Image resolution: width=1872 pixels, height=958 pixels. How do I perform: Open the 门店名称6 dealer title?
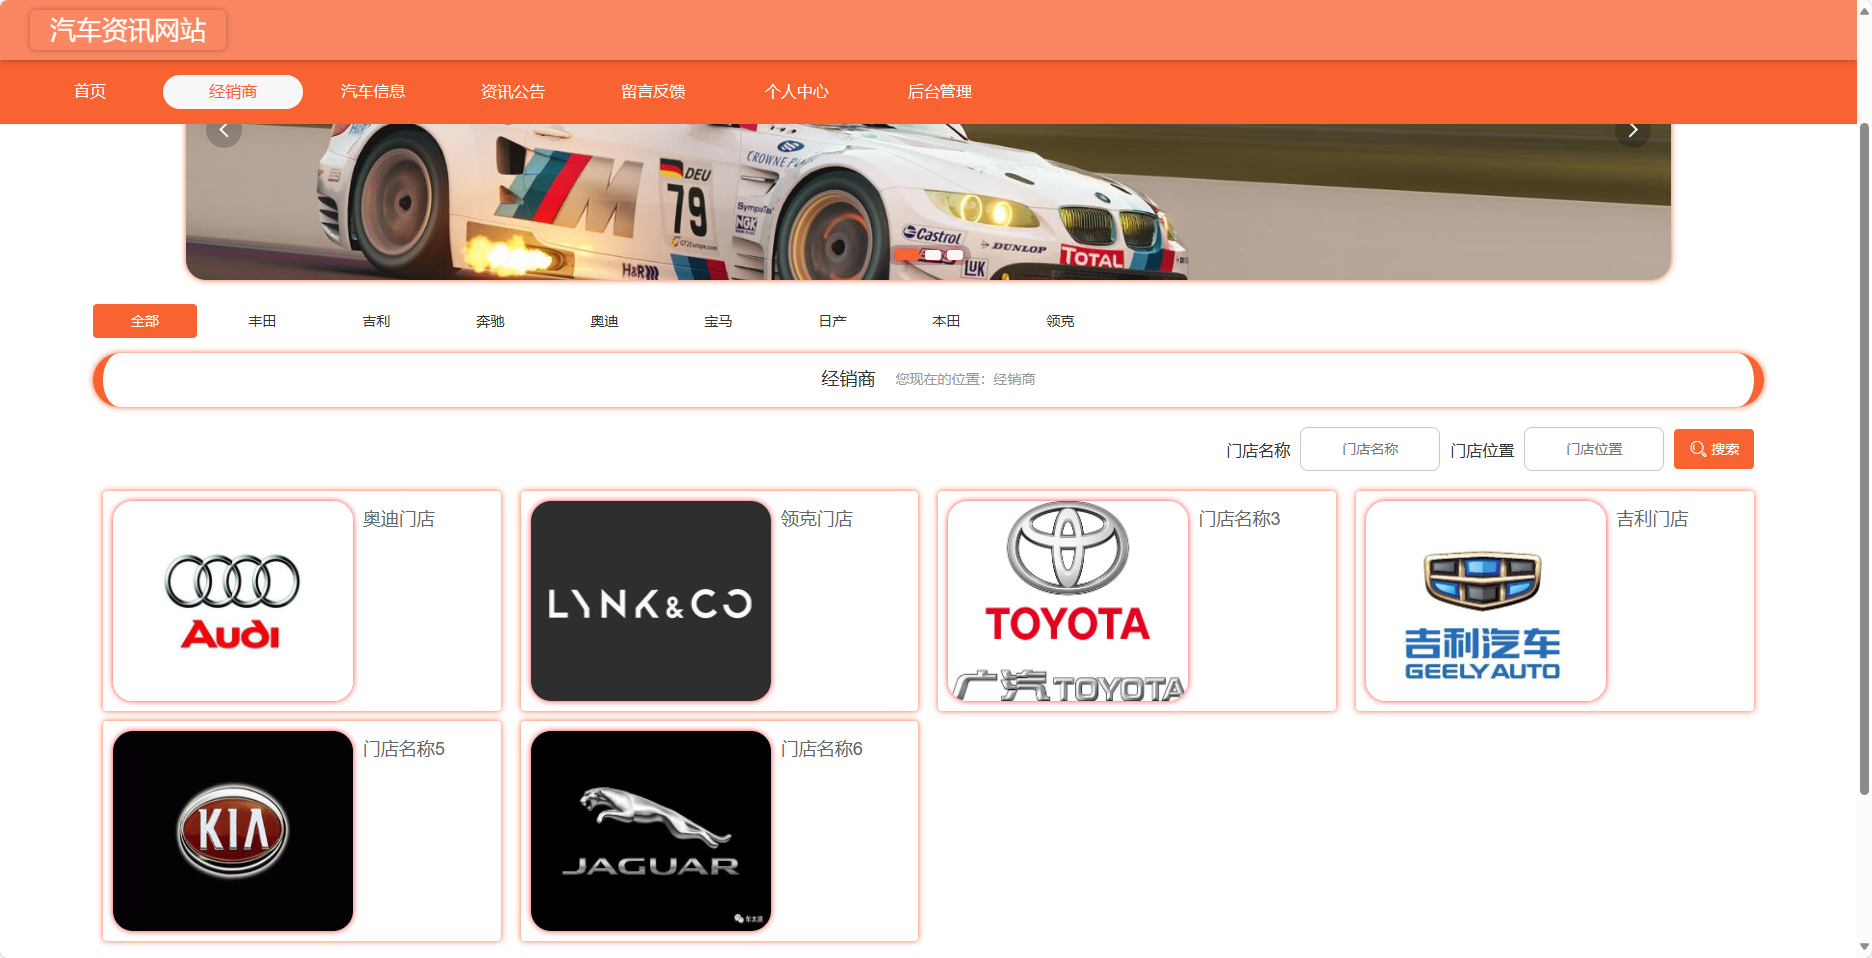[822, 749]
